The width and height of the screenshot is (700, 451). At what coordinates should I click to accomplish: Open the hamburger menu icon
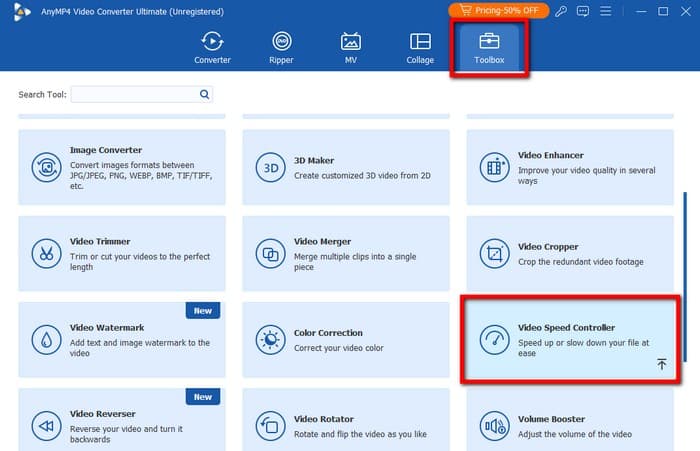pyautogui.click(x=605, y=11)
